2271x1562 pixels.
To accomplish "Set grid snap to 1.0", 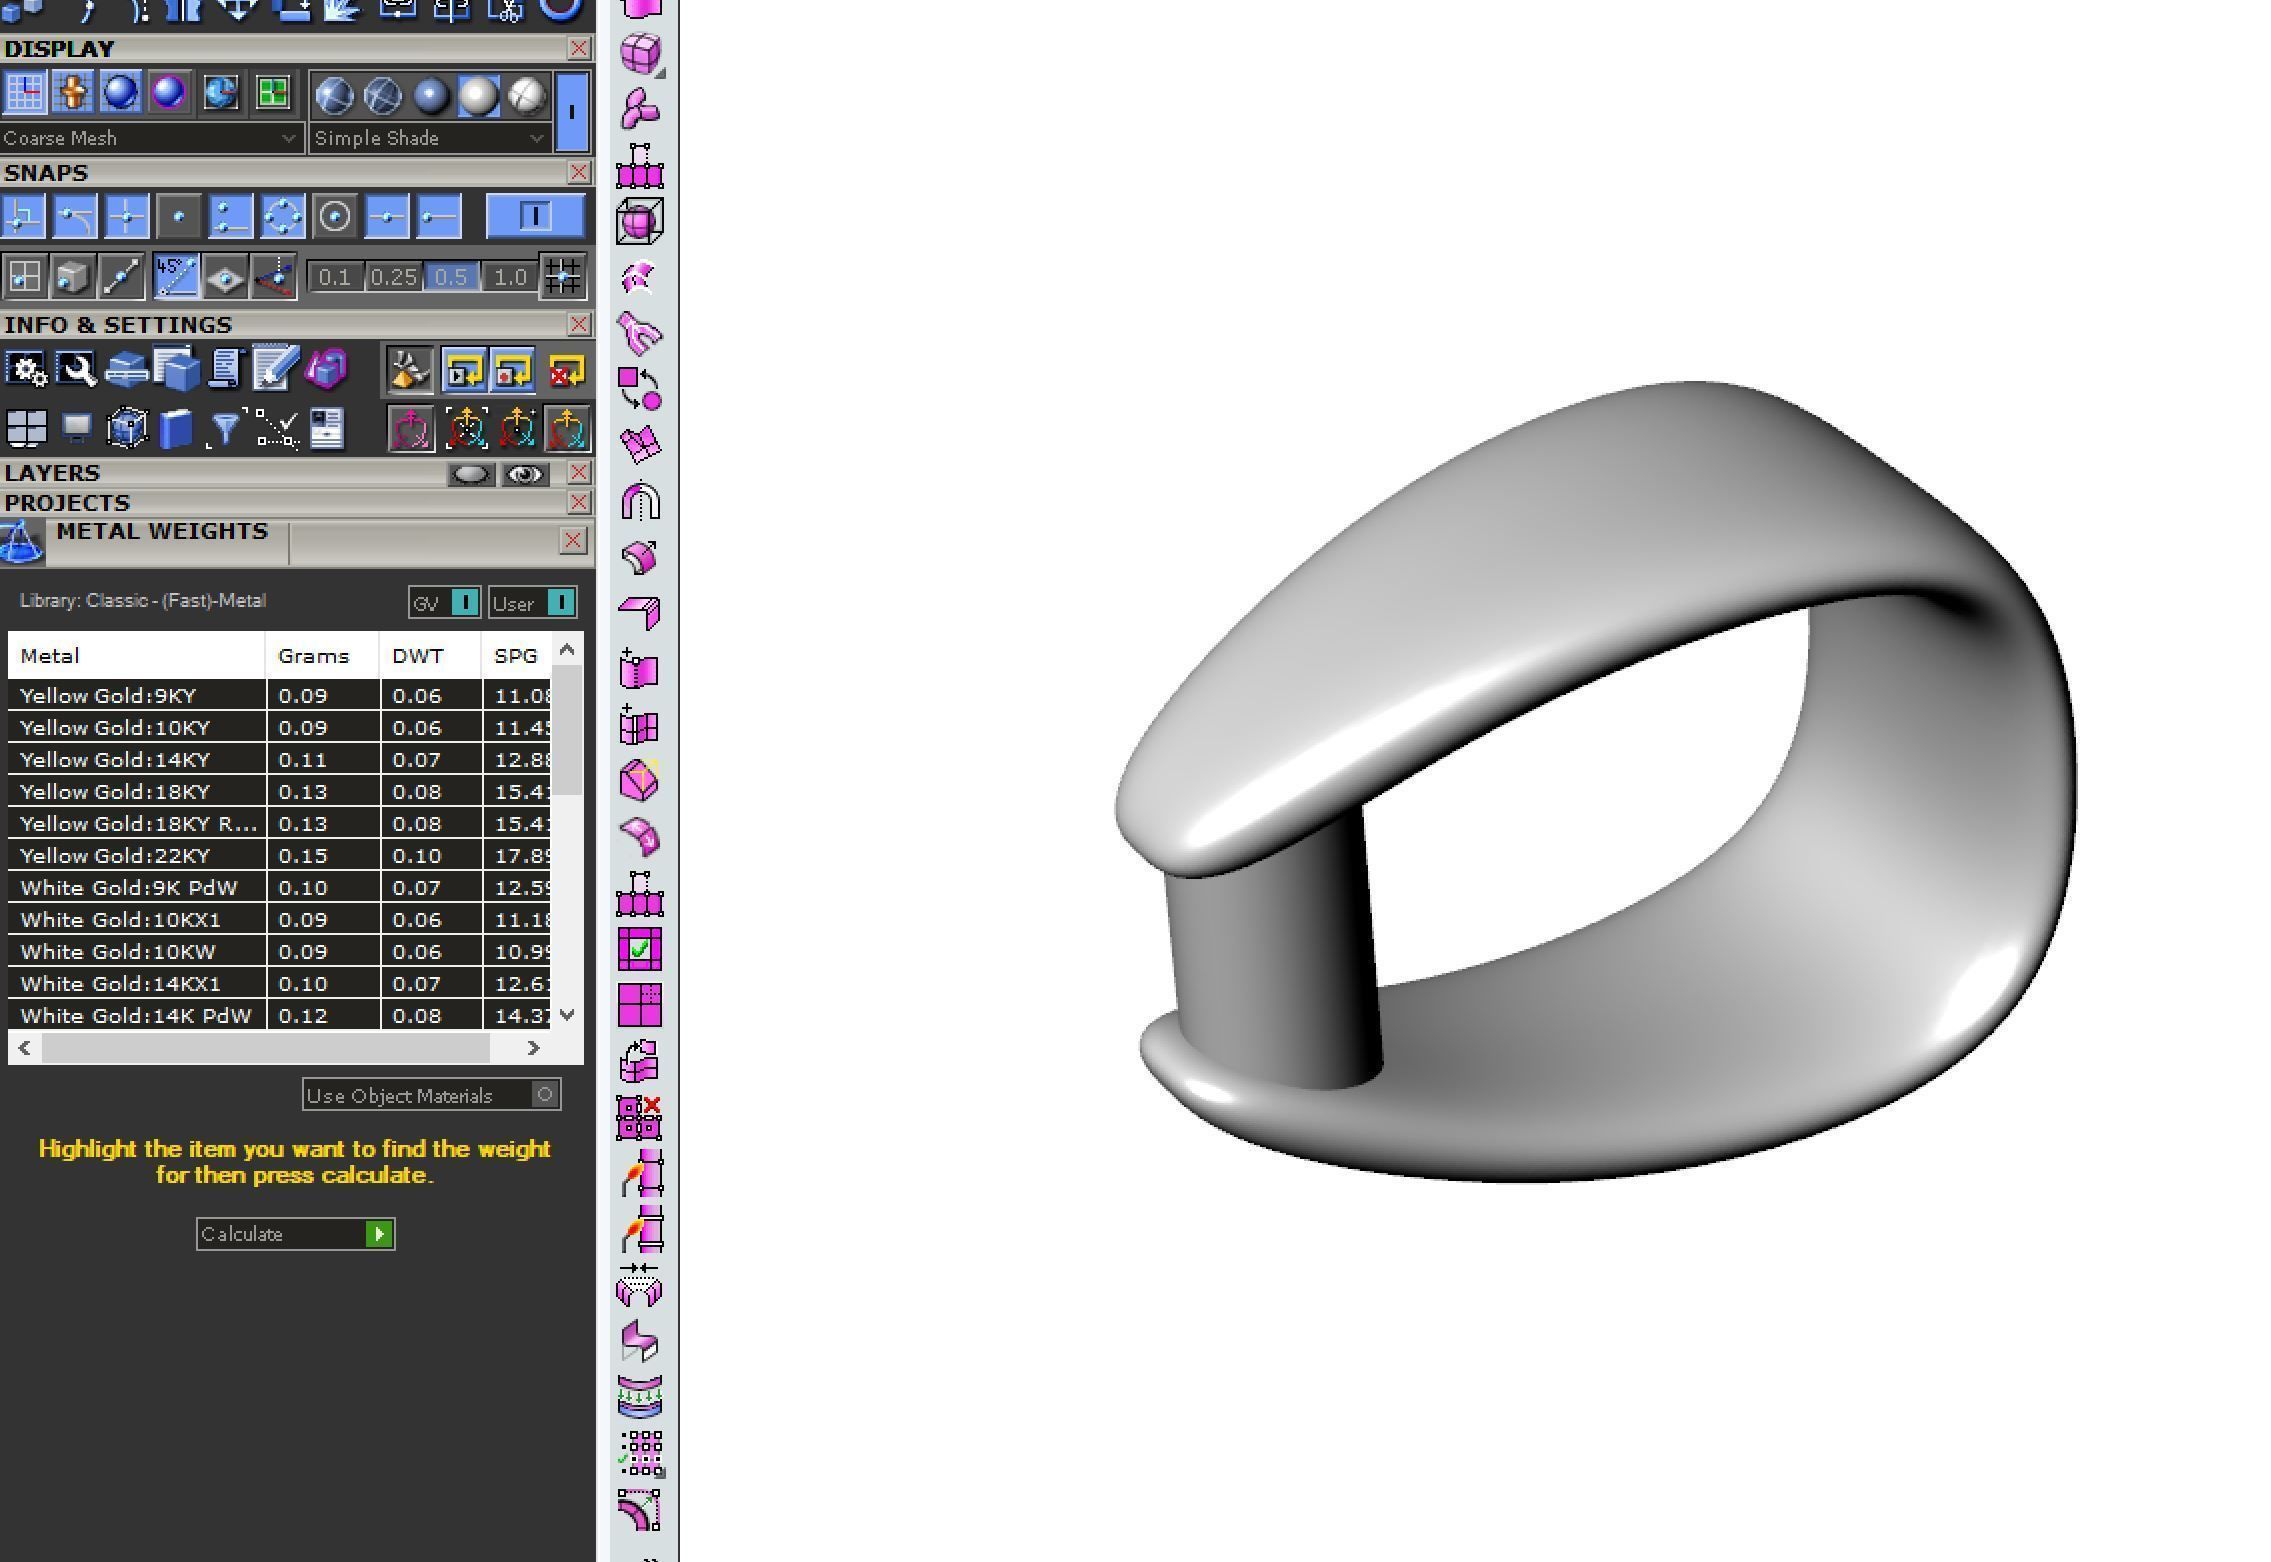I will pyautogui.click(x=510, y=277).
